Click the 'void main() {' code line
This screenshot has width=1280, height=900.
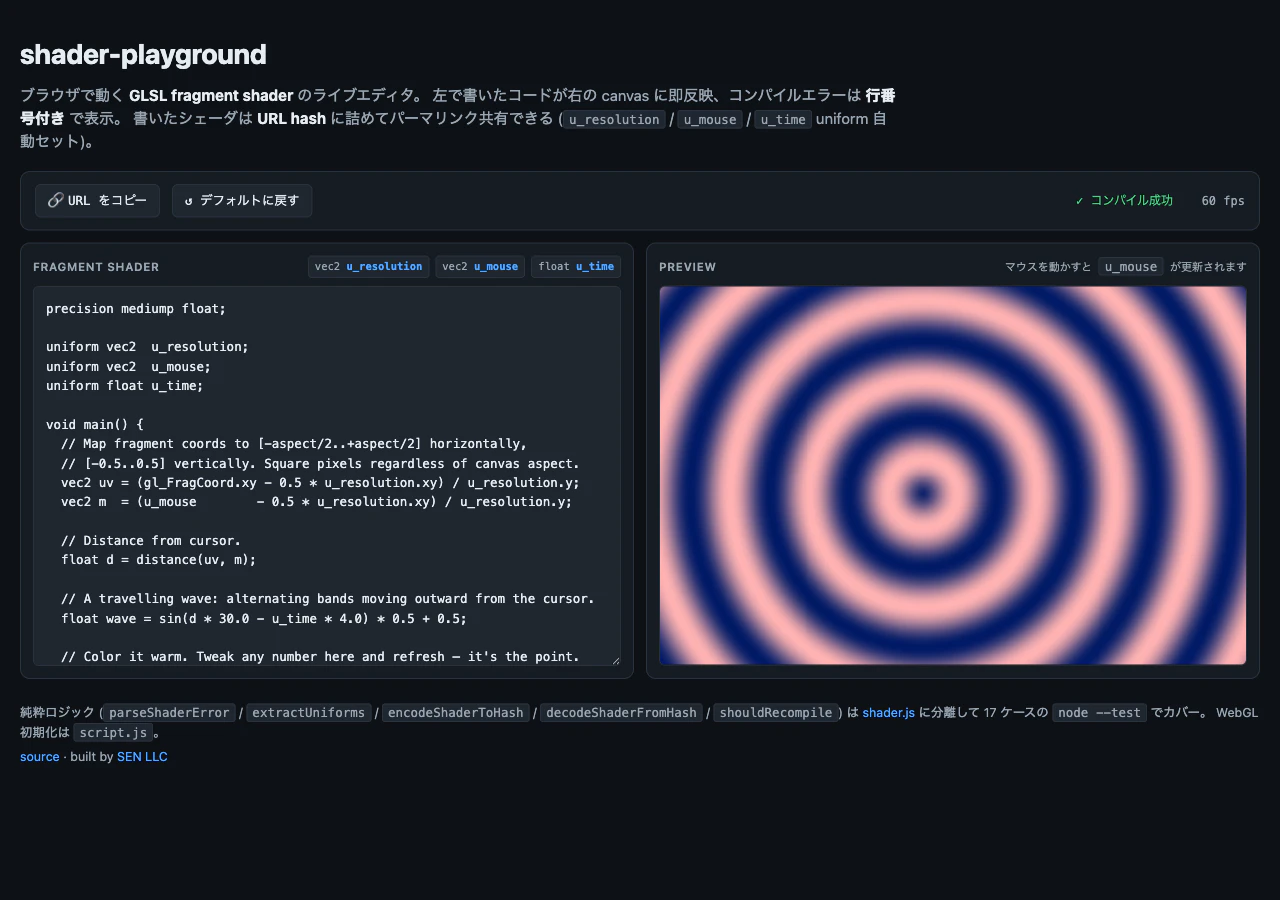95,425
